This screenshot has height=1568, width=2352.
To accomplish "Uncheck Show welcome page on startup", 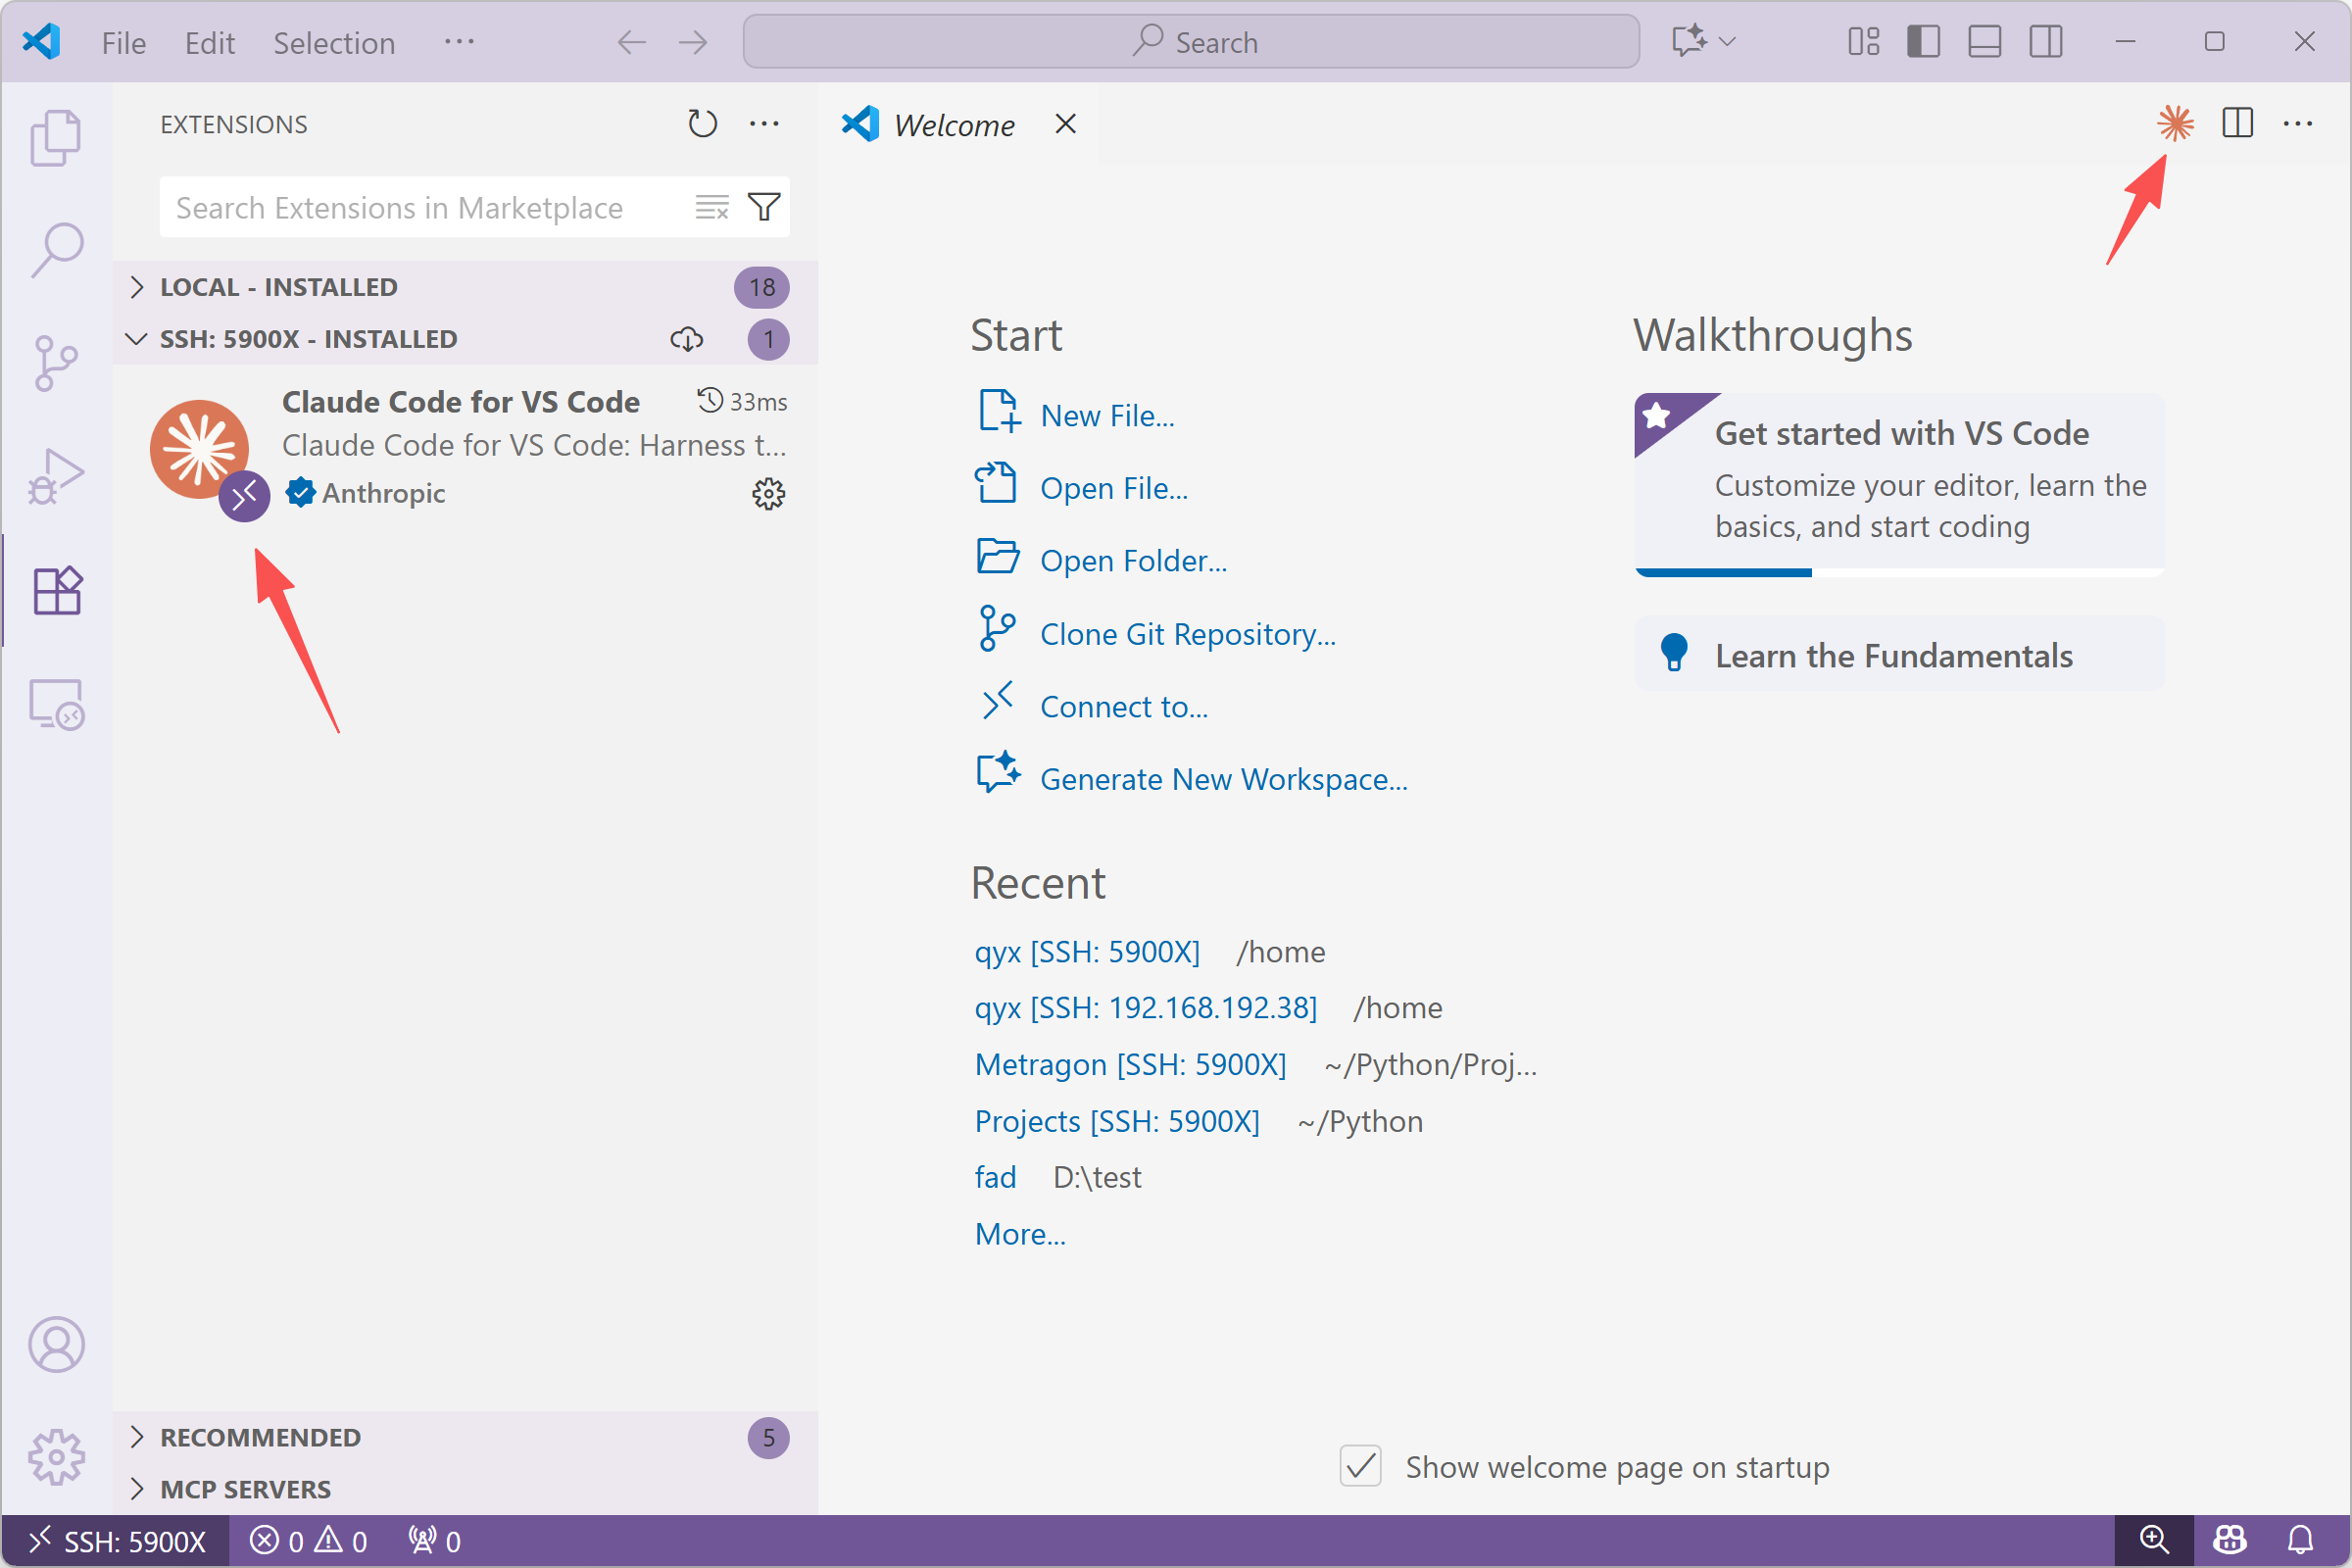I will pos(1360,1466).
